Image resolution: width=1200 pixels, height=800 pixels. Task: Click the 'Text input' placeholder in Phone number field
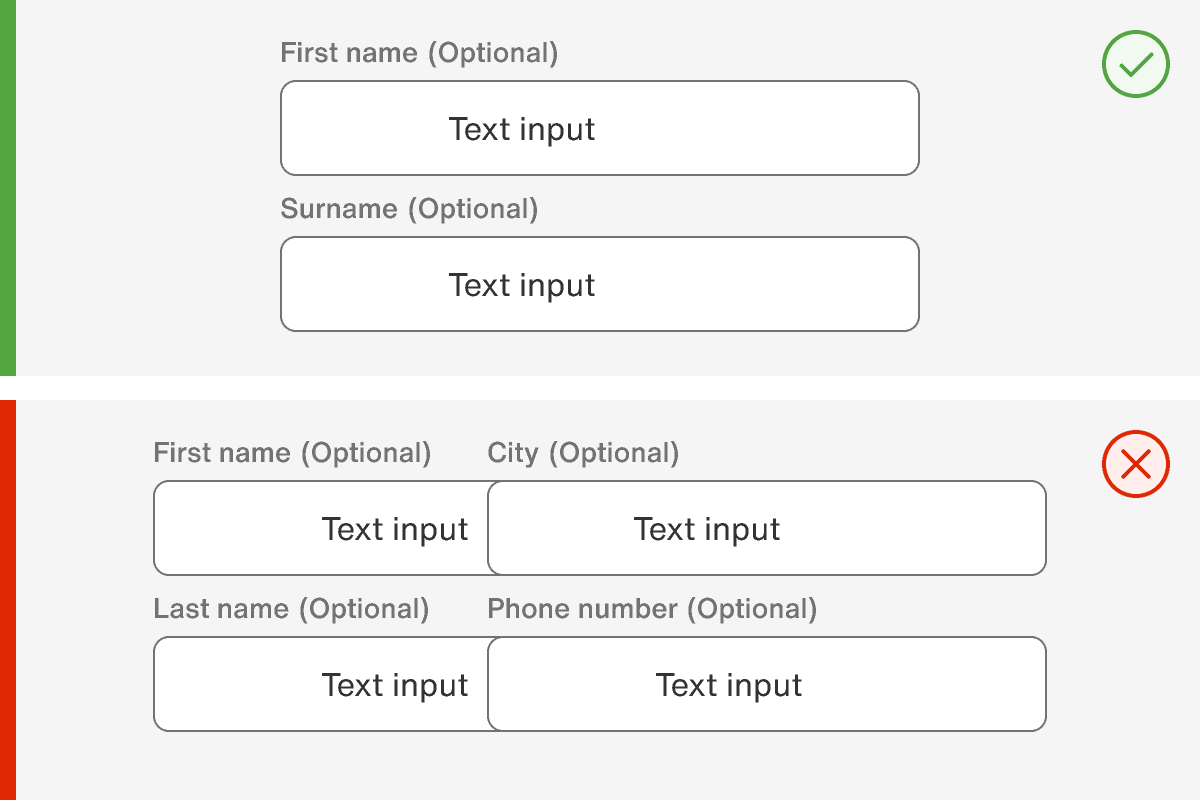729,685
